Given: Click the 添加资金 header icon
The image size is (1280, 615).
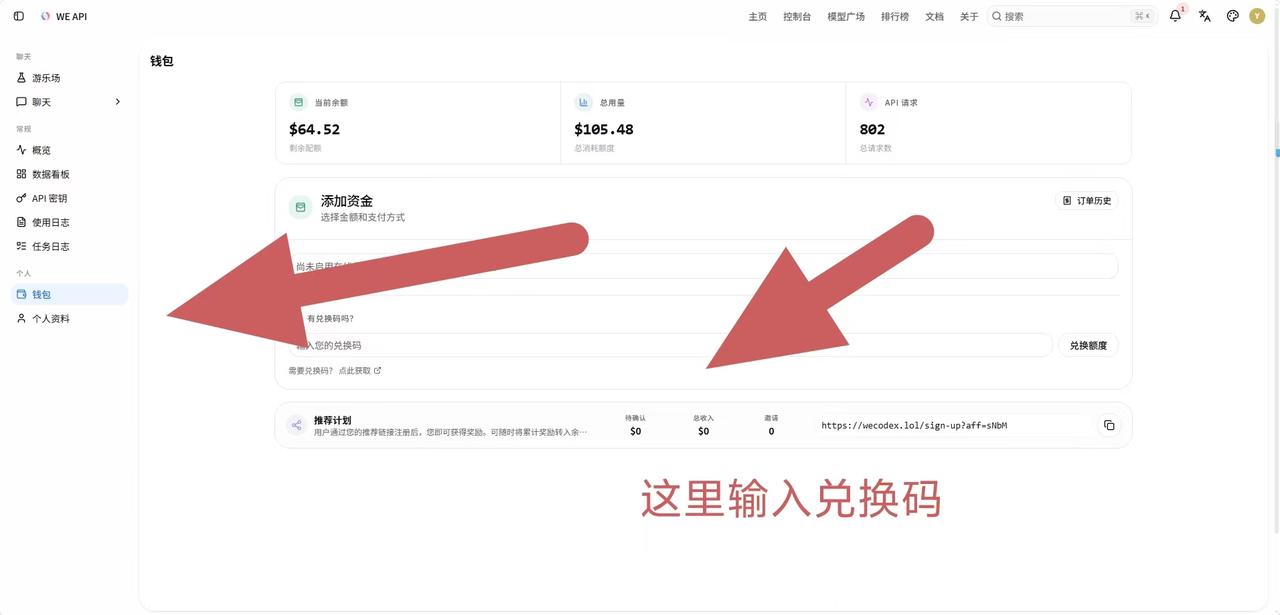Looking at the screenshot, I should point(300,207).
